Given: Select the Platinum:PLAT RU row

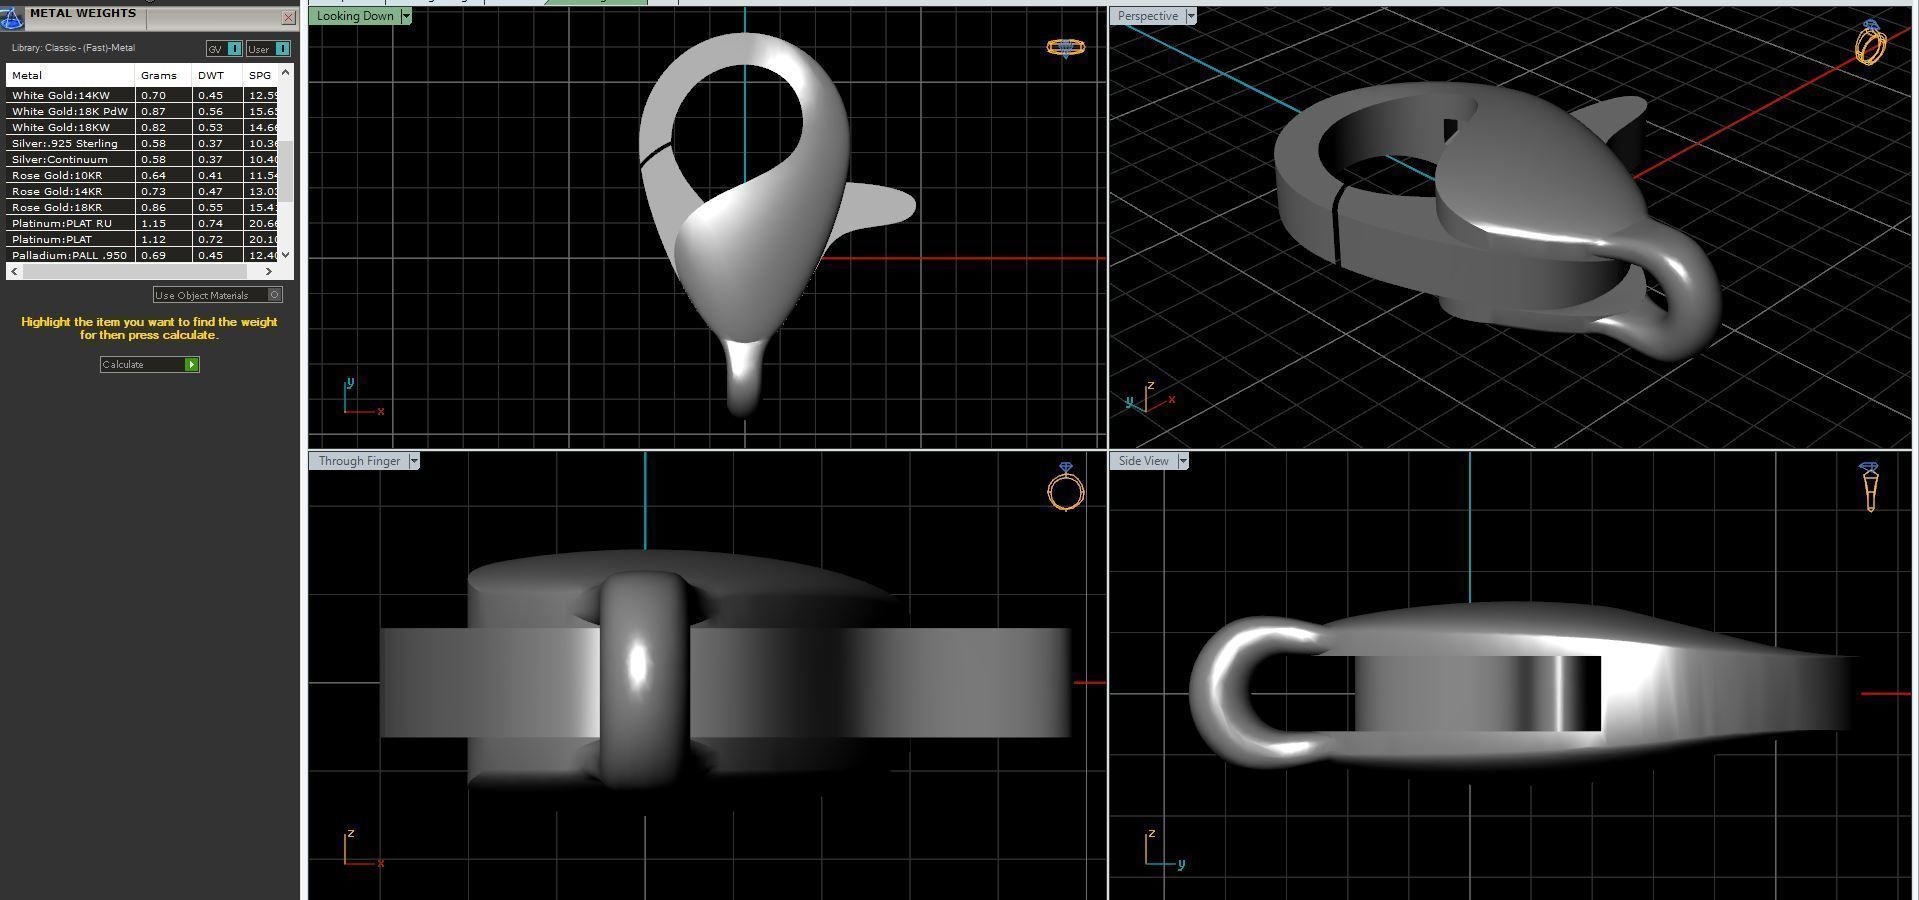Looking at the screenshot, I should (x=143, y=223).
